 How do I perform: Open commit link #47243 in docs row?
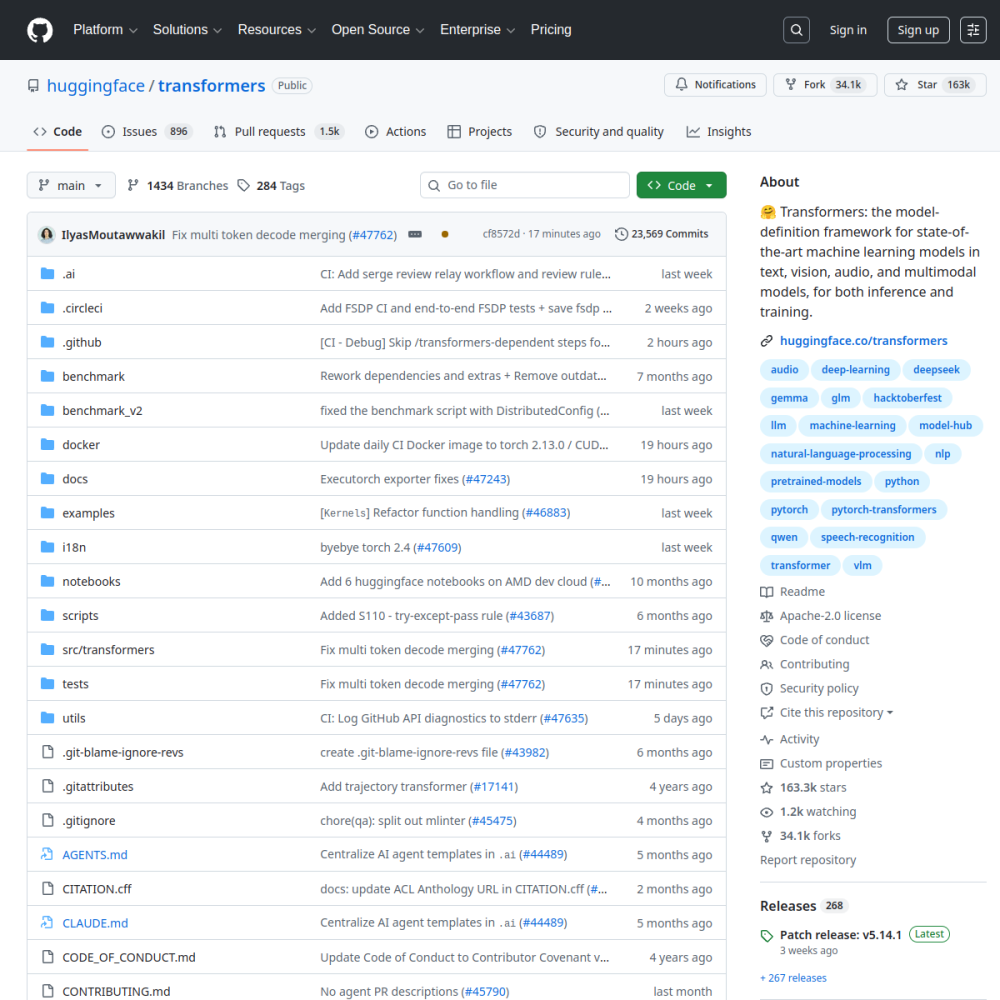coord(486,479)
